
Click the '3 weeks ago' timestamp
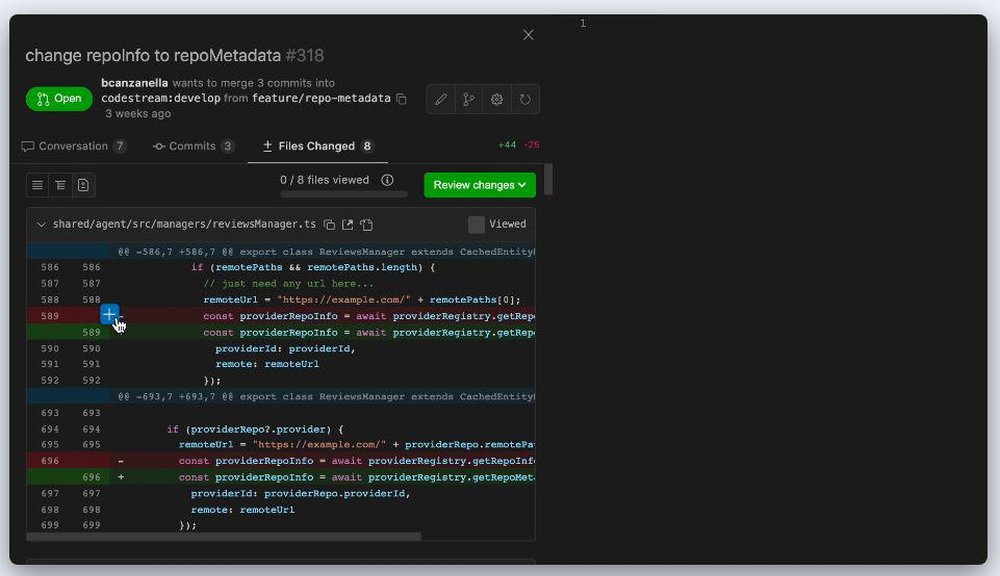point(138,114)
